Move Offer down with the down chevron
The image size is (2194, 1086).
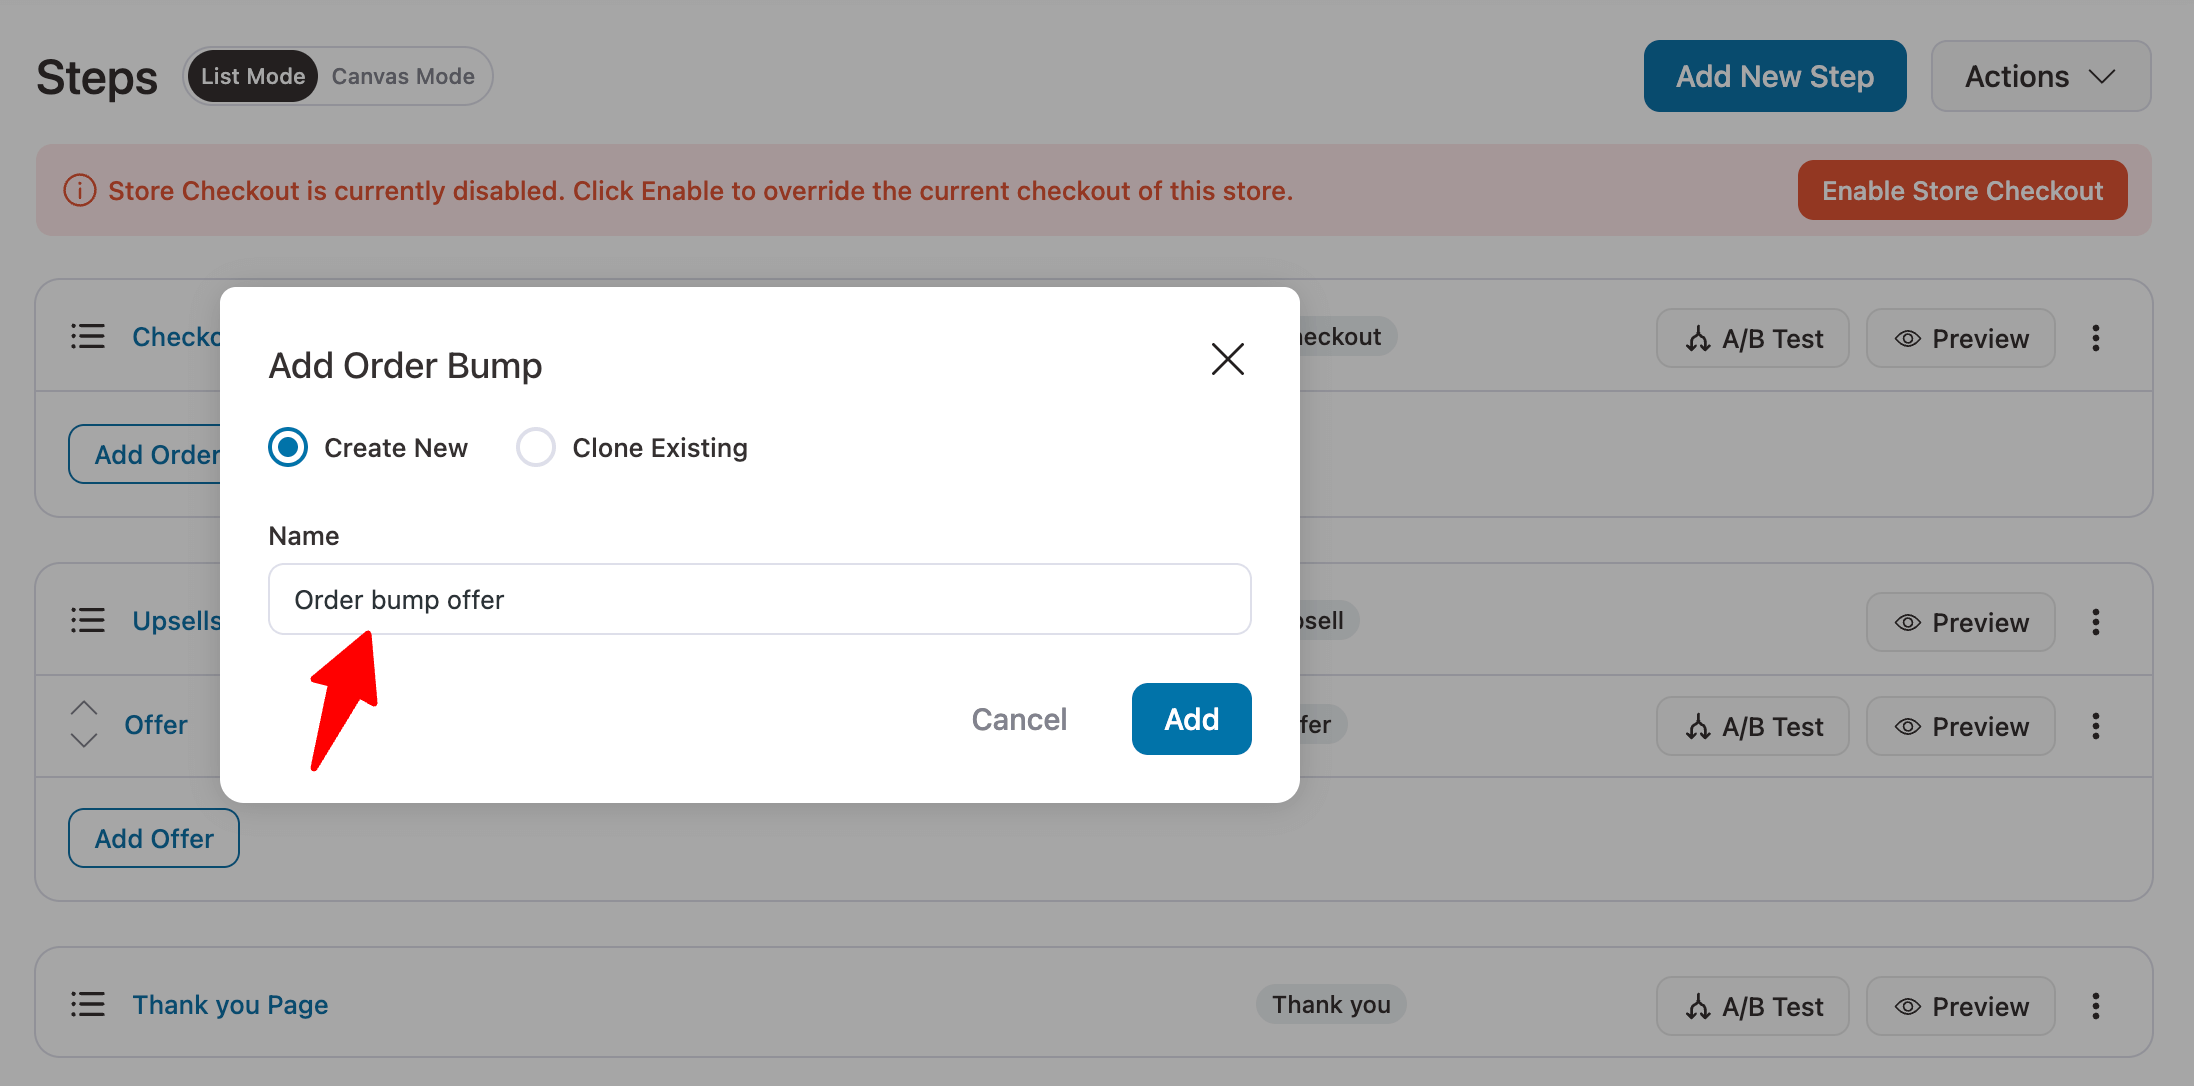84,740
